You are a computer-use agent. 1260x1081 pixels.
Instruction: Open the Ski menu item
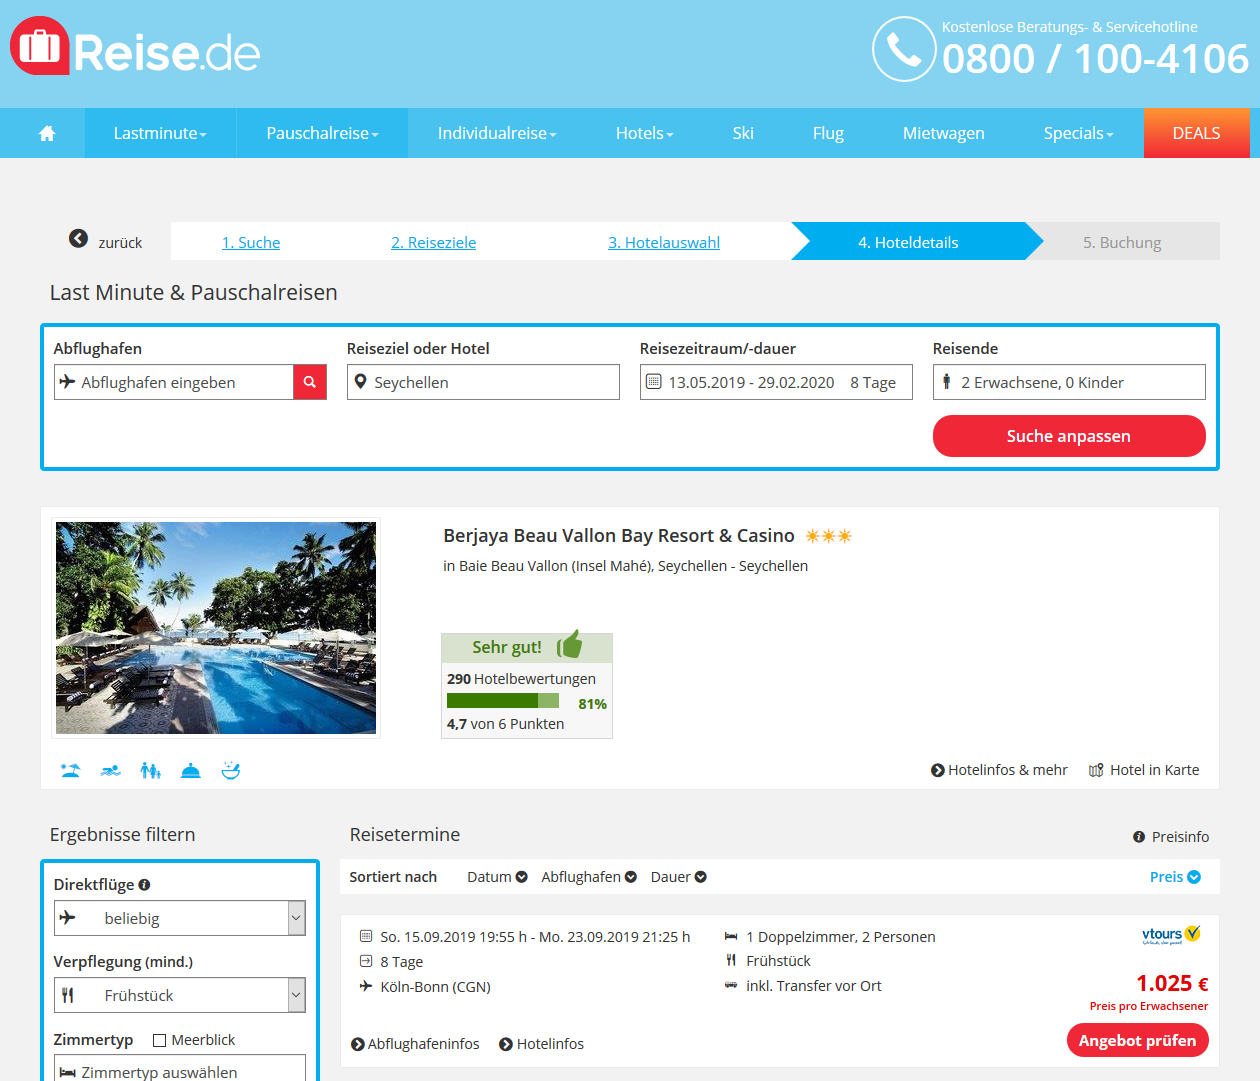point(743,133)
